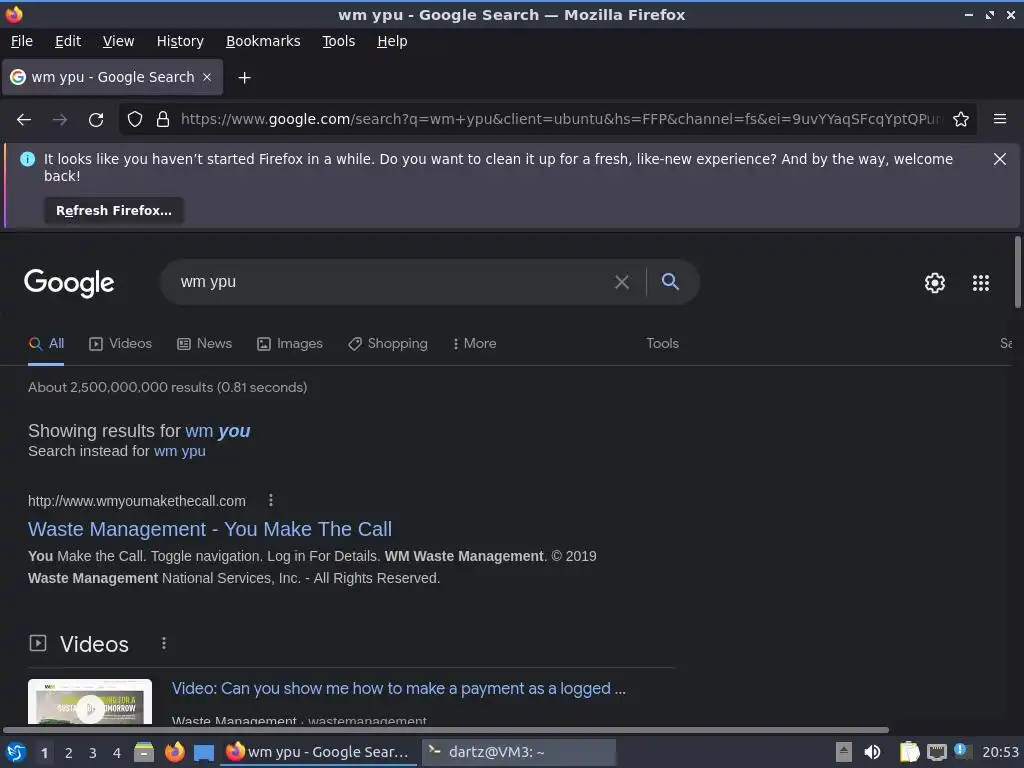
Task: Clear the Google search box text
Action: [622, 282]
